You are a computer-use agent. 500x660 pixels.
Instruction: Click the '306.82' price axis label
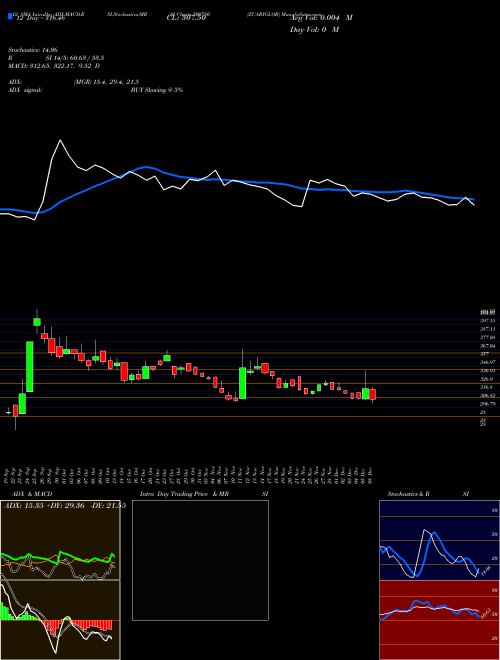tap(487, 396)
